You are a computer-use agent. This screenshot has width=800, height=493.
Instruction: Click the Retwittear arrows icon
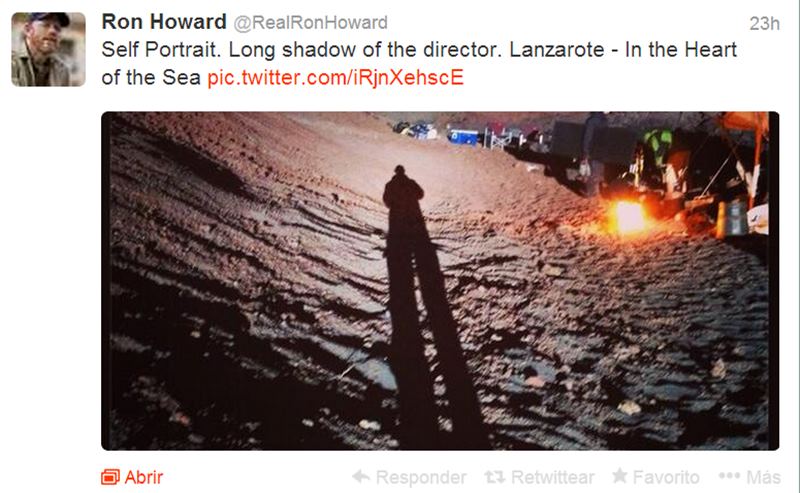click(494, 477)
